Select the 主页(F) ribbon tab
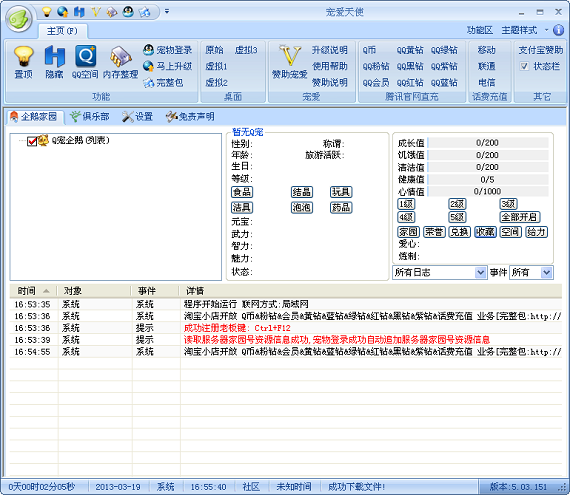The image size is (570, 495). 63,31
